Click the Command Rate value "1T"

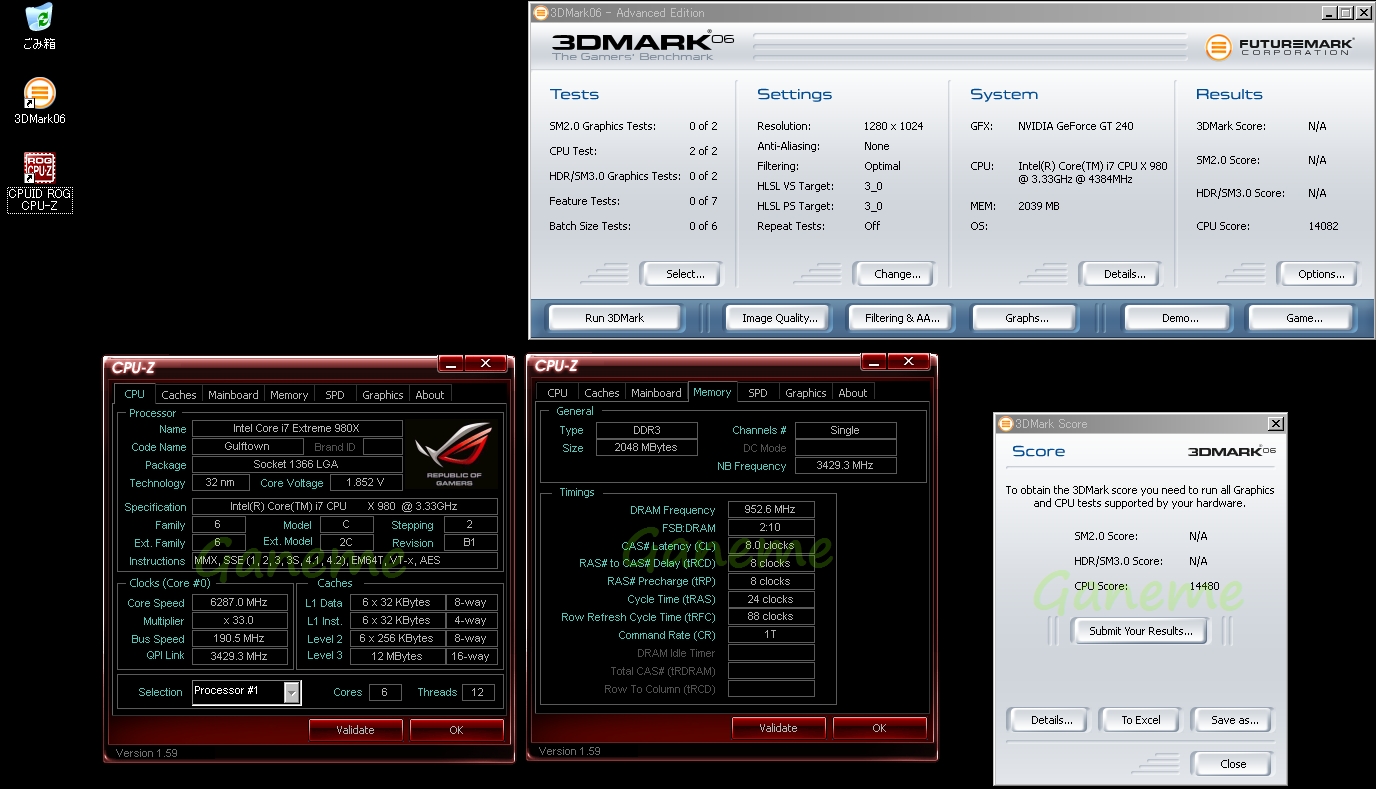(x=771, y=635)
